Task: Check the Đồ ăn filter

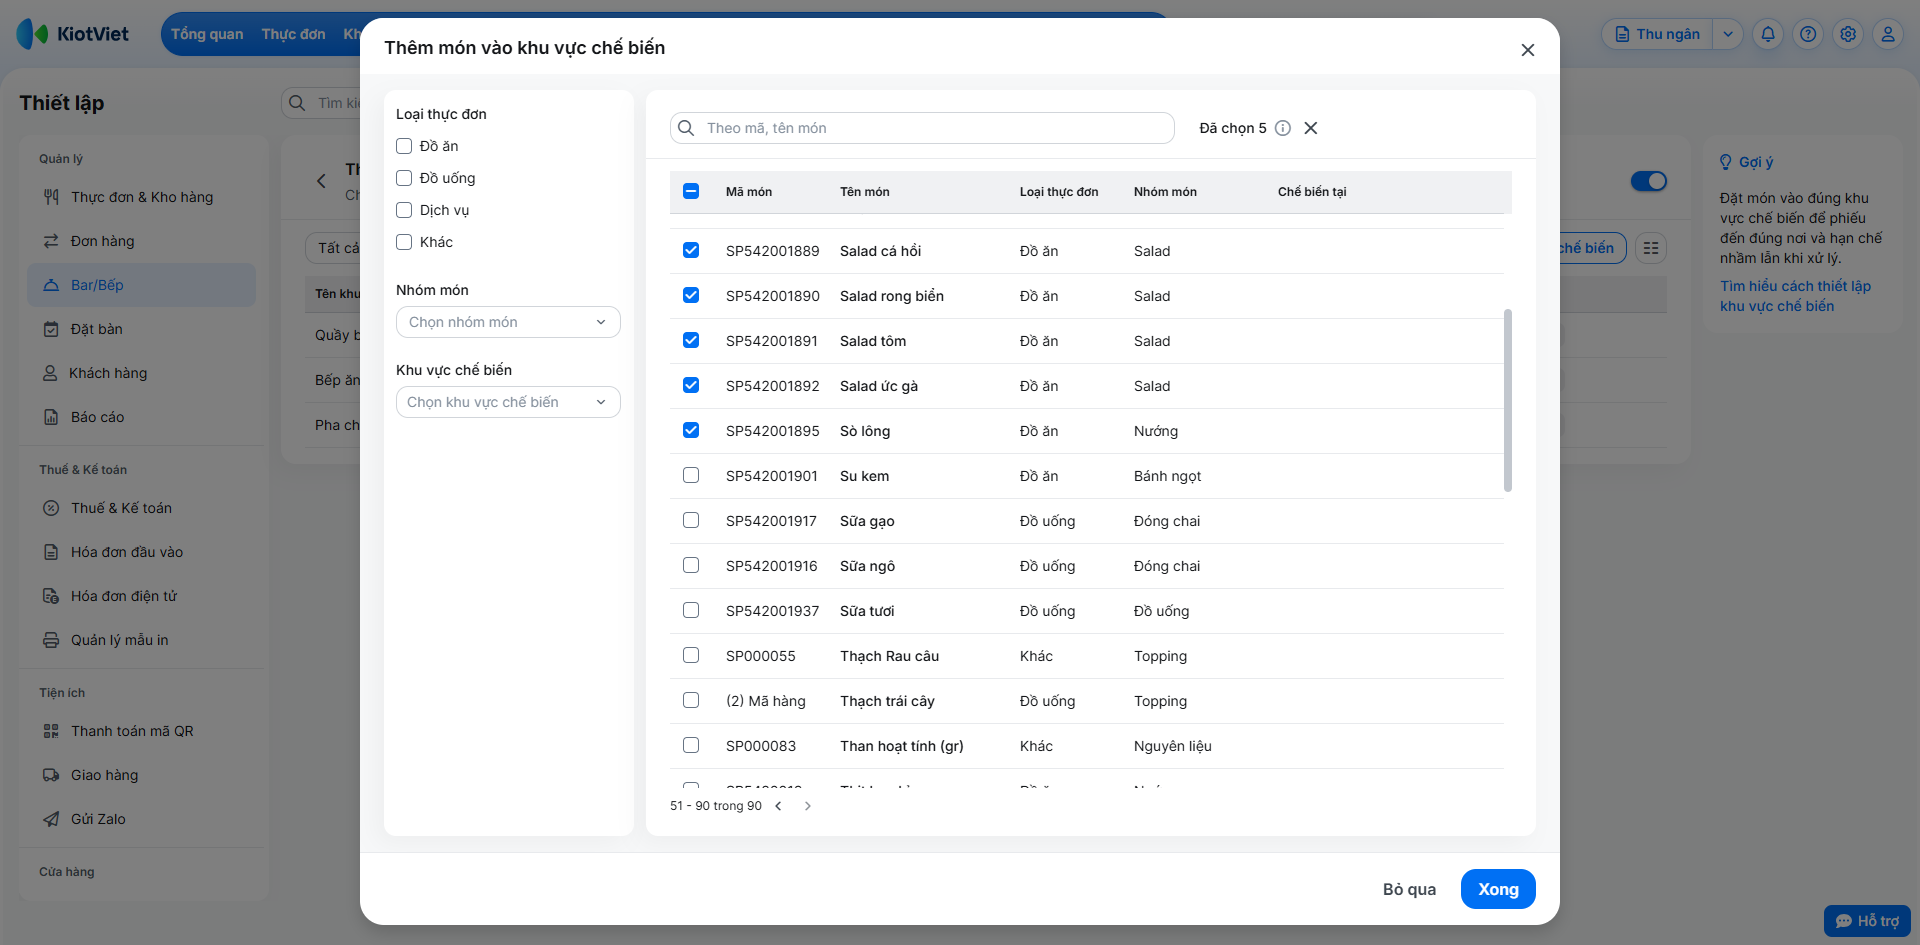Action: coord(404,146)
